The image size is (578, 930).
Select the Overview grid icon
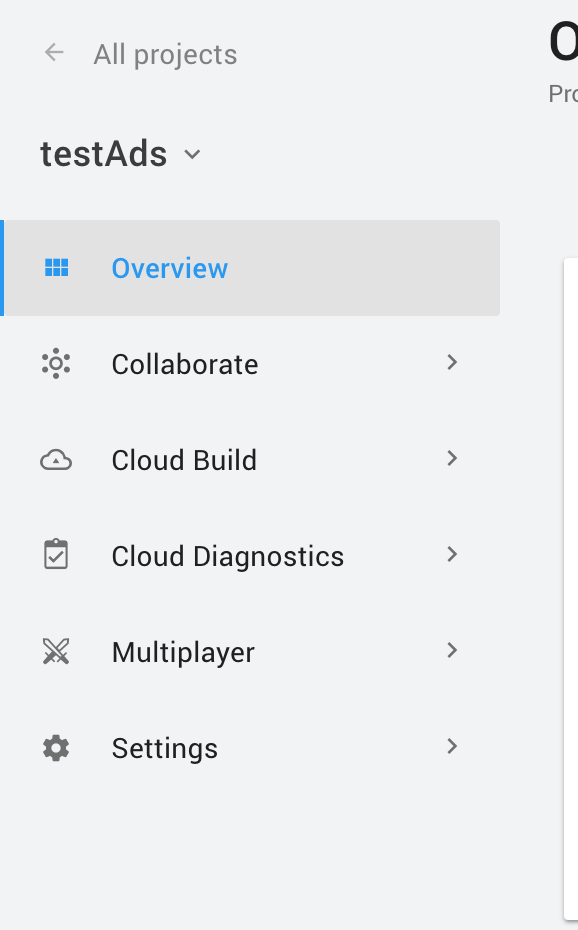coord(57,267)
